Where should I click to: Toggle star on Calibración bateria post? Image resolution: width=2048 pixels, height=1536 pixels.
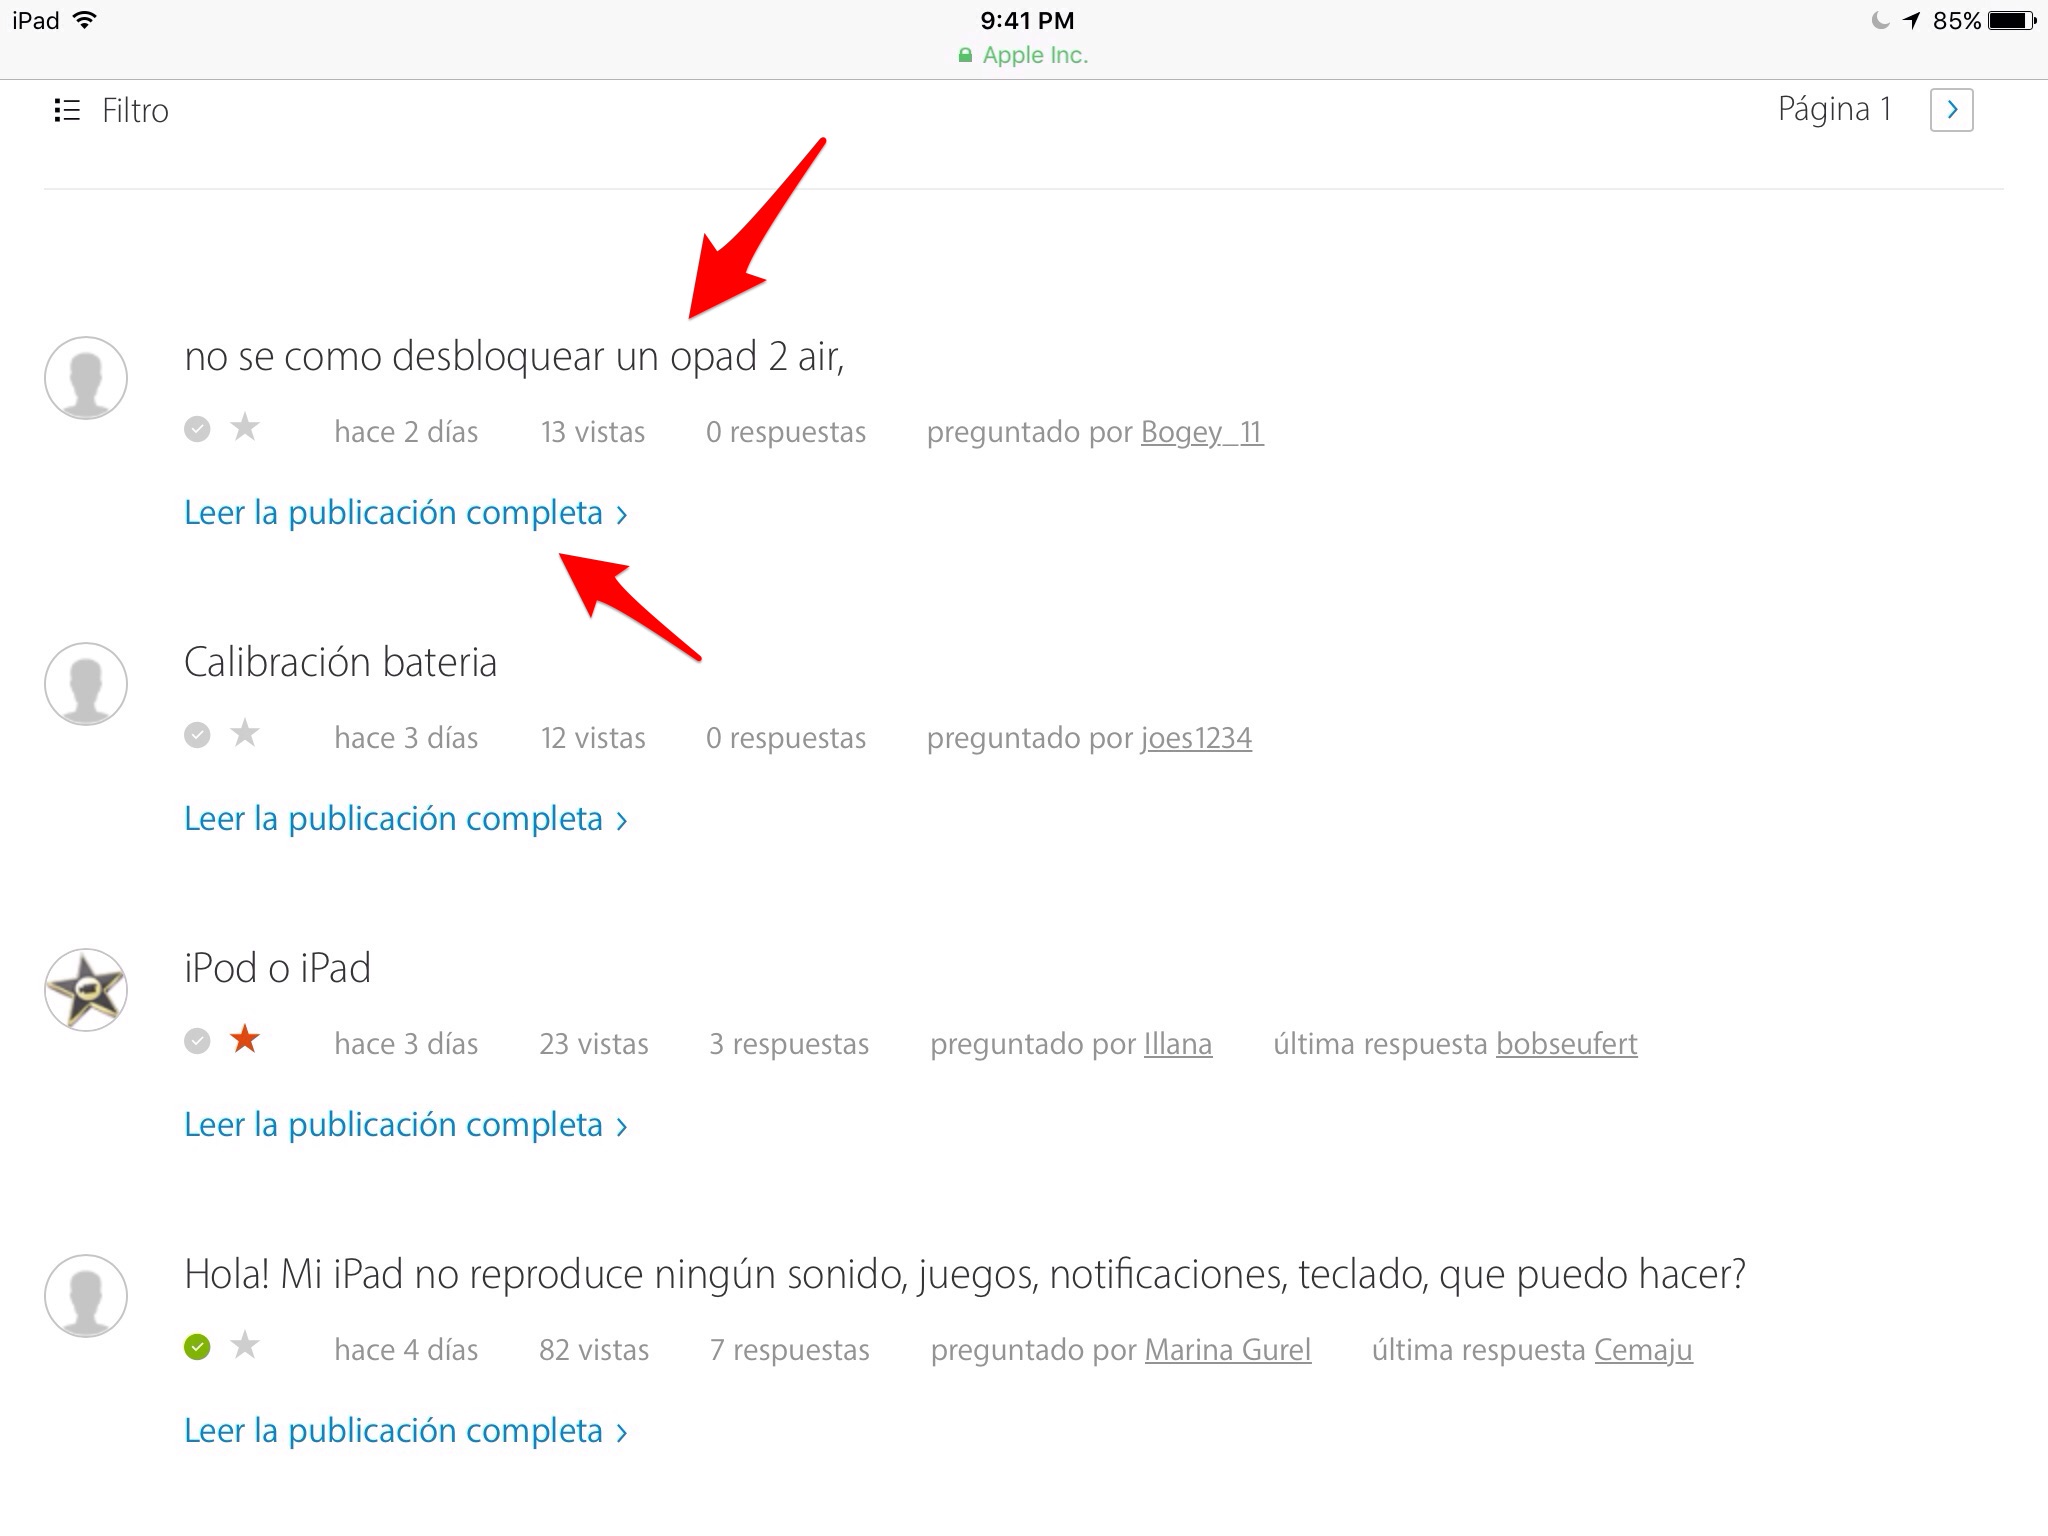tap(245, 735)
